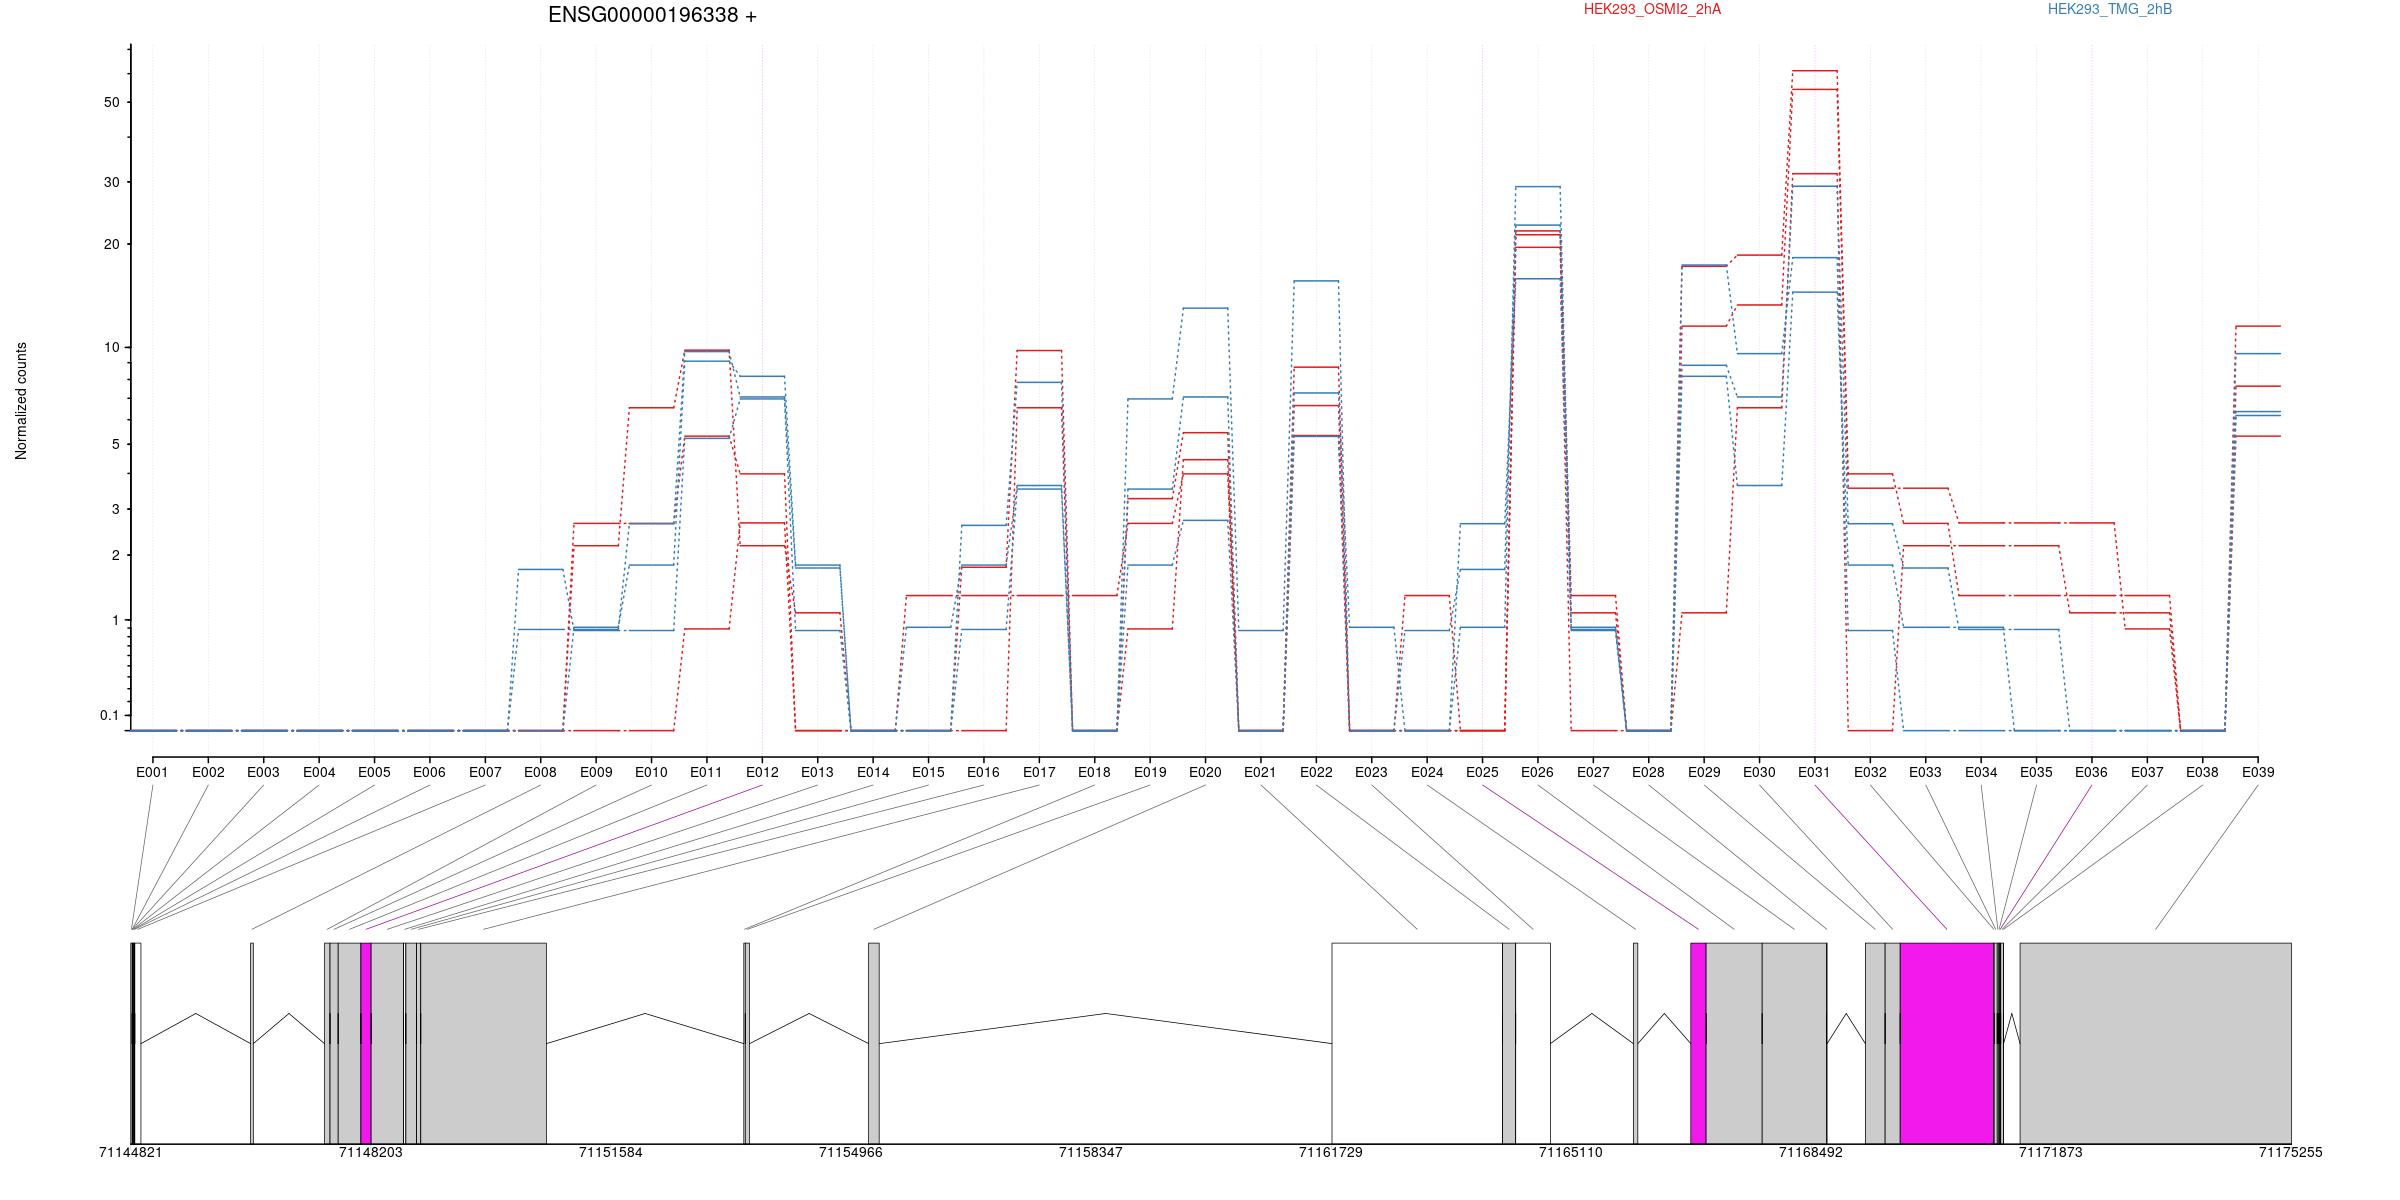The image size is (2400, 1200).
Task: Click exon label E012
Action: (762, 772)
